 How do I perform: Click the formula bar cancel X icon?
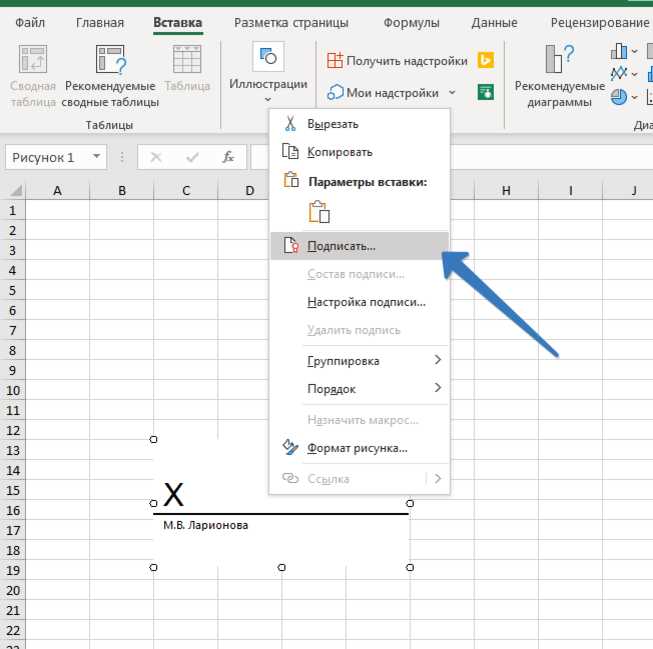(156, 157)
